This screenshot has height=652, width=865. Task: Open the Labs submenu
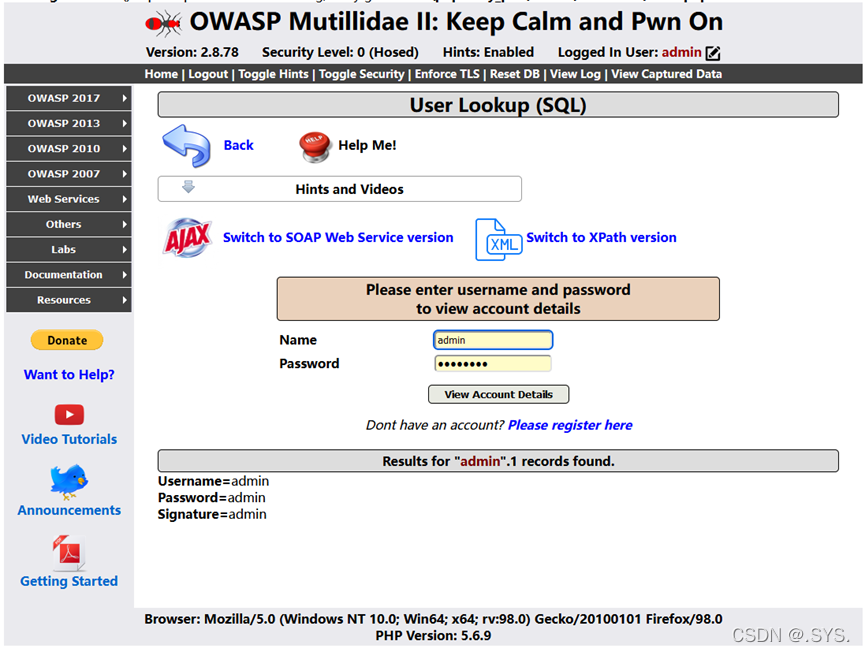[x=69, y=249]
